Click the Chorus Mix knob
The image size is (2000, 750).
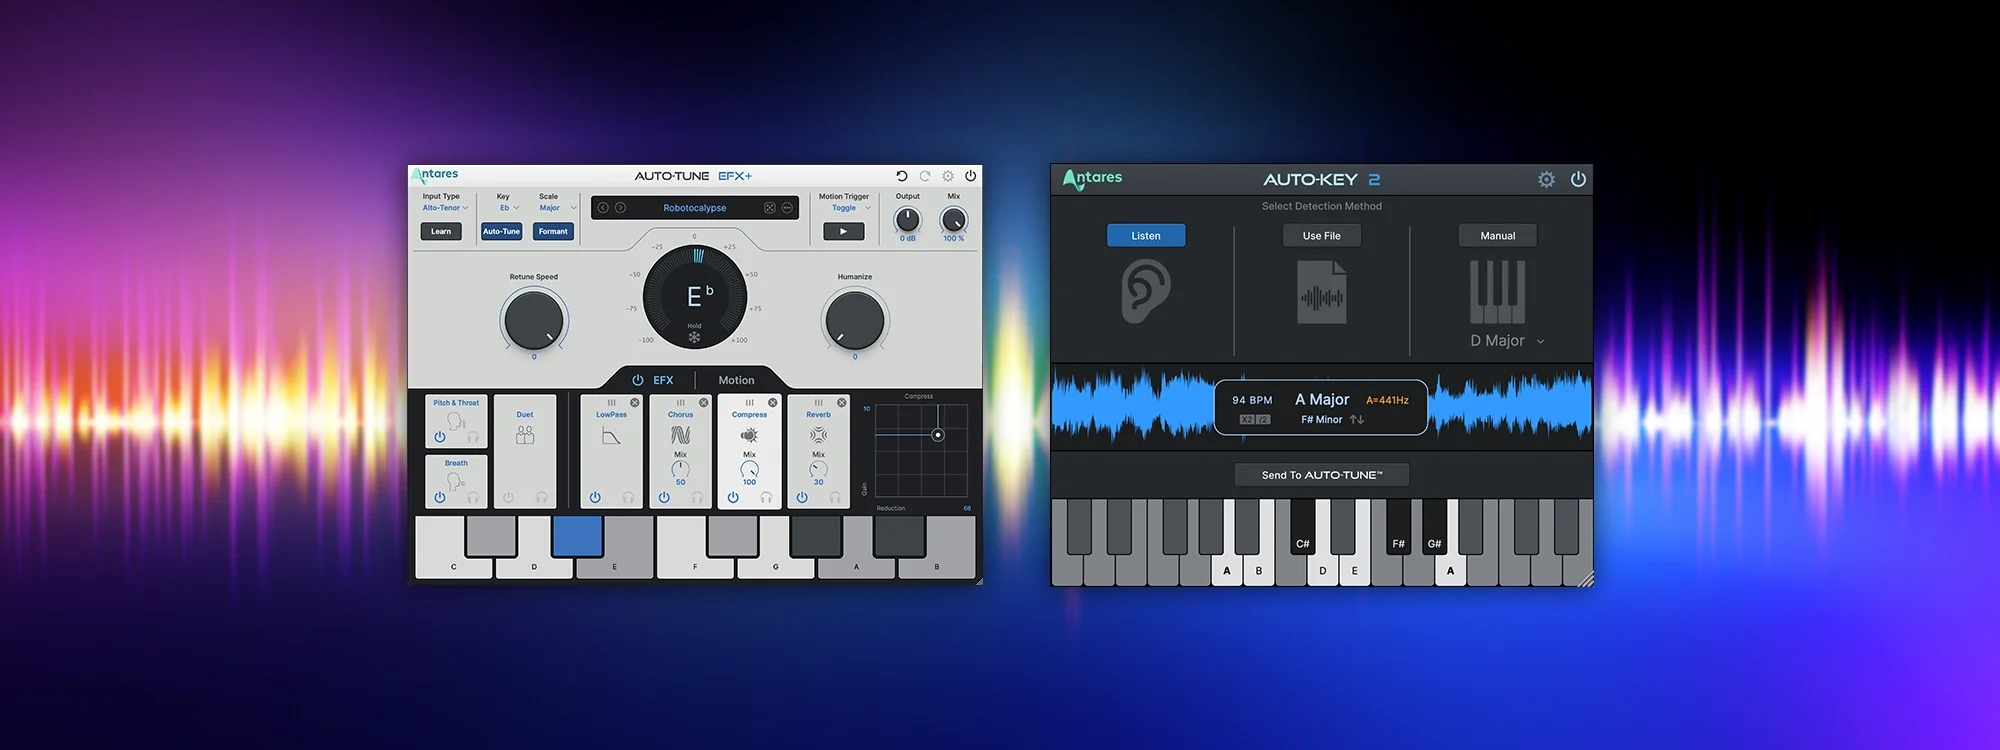tap(680, 468)
